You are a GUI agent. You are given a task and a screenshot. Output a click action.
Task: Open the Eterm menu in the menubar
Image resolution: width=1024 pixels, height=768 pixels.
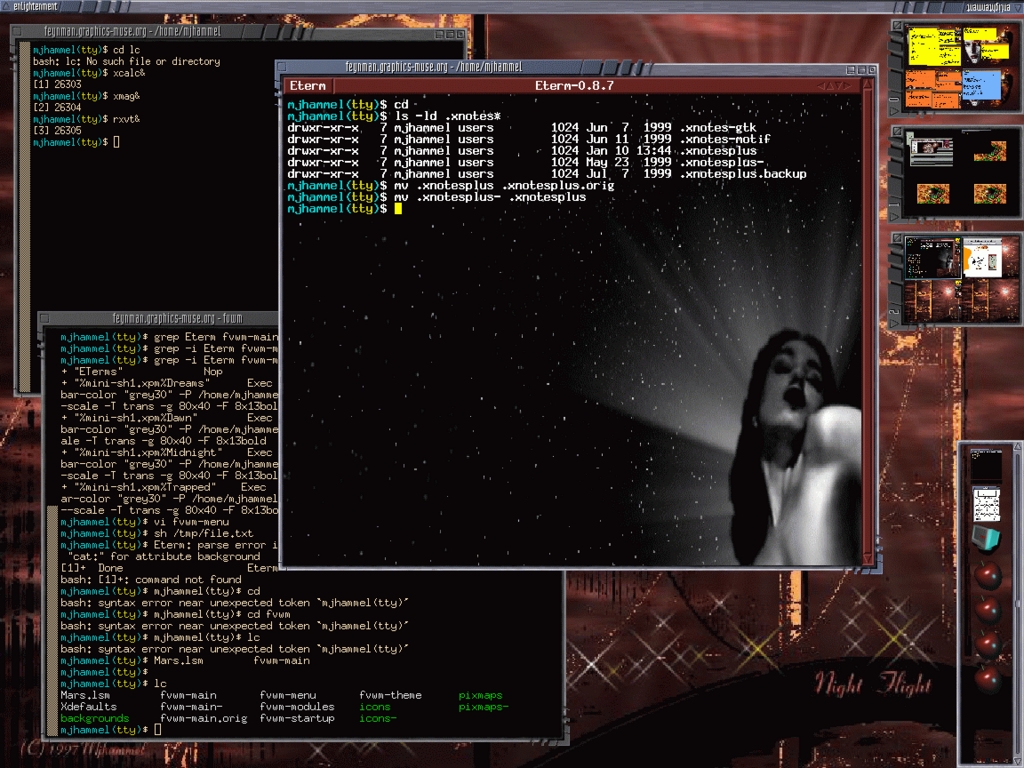pyautogui.click(x=306, y=86)
